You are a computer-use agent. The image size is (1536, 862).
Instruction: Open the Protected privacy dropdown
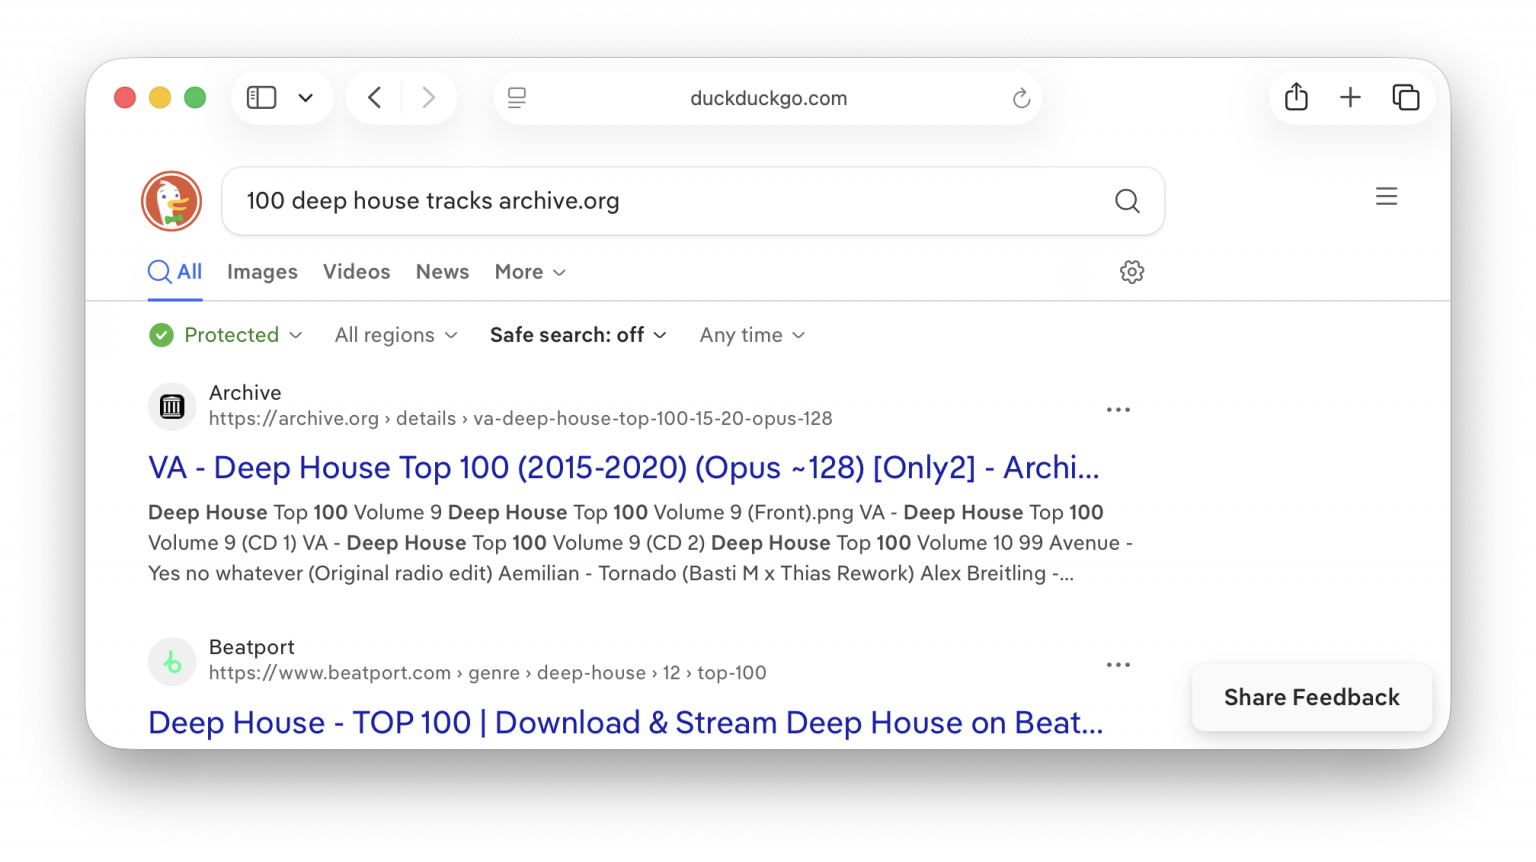coord(226,335)
